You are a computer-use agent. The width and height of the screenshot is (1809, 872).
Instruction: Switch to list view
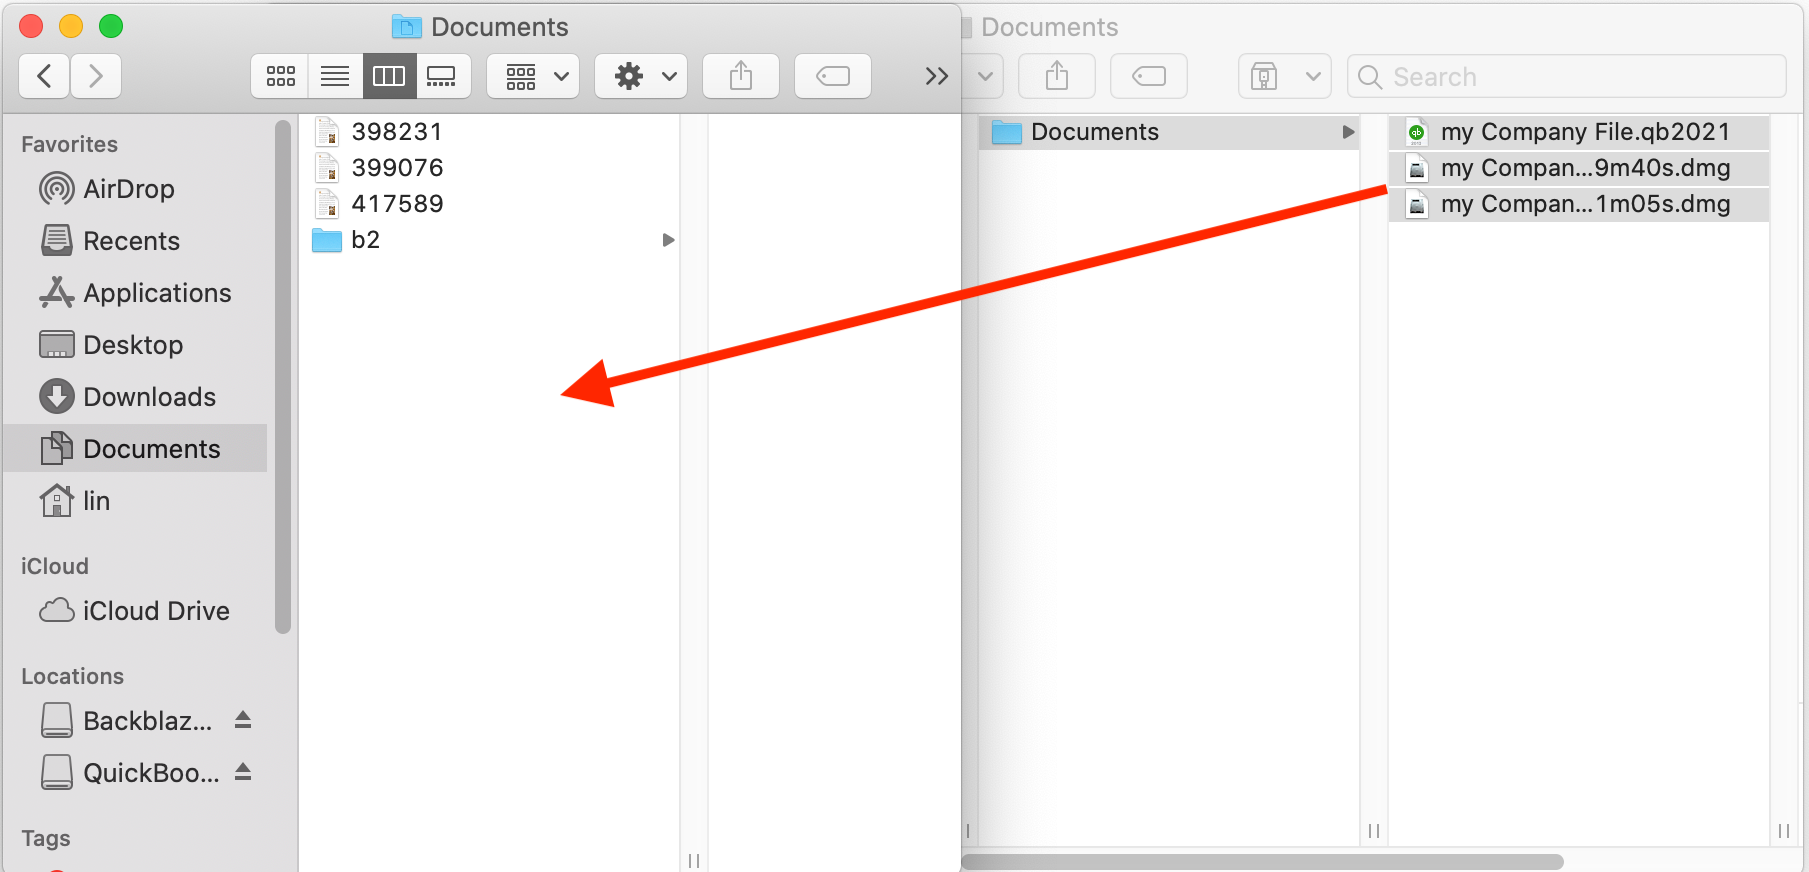pyautogui.click(x=335, y=76)
